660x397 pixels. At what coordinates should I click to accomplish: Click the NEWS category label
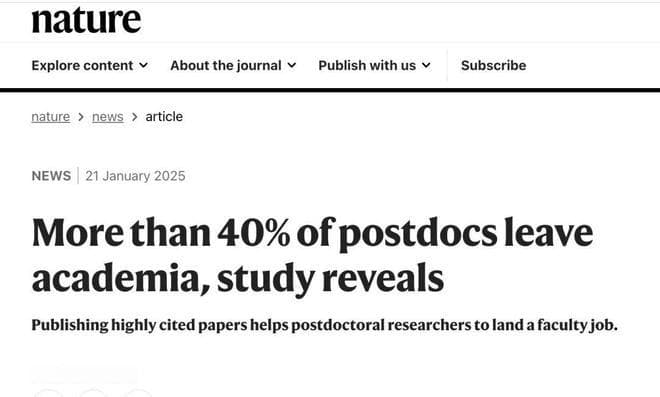(x=51, y=176)
